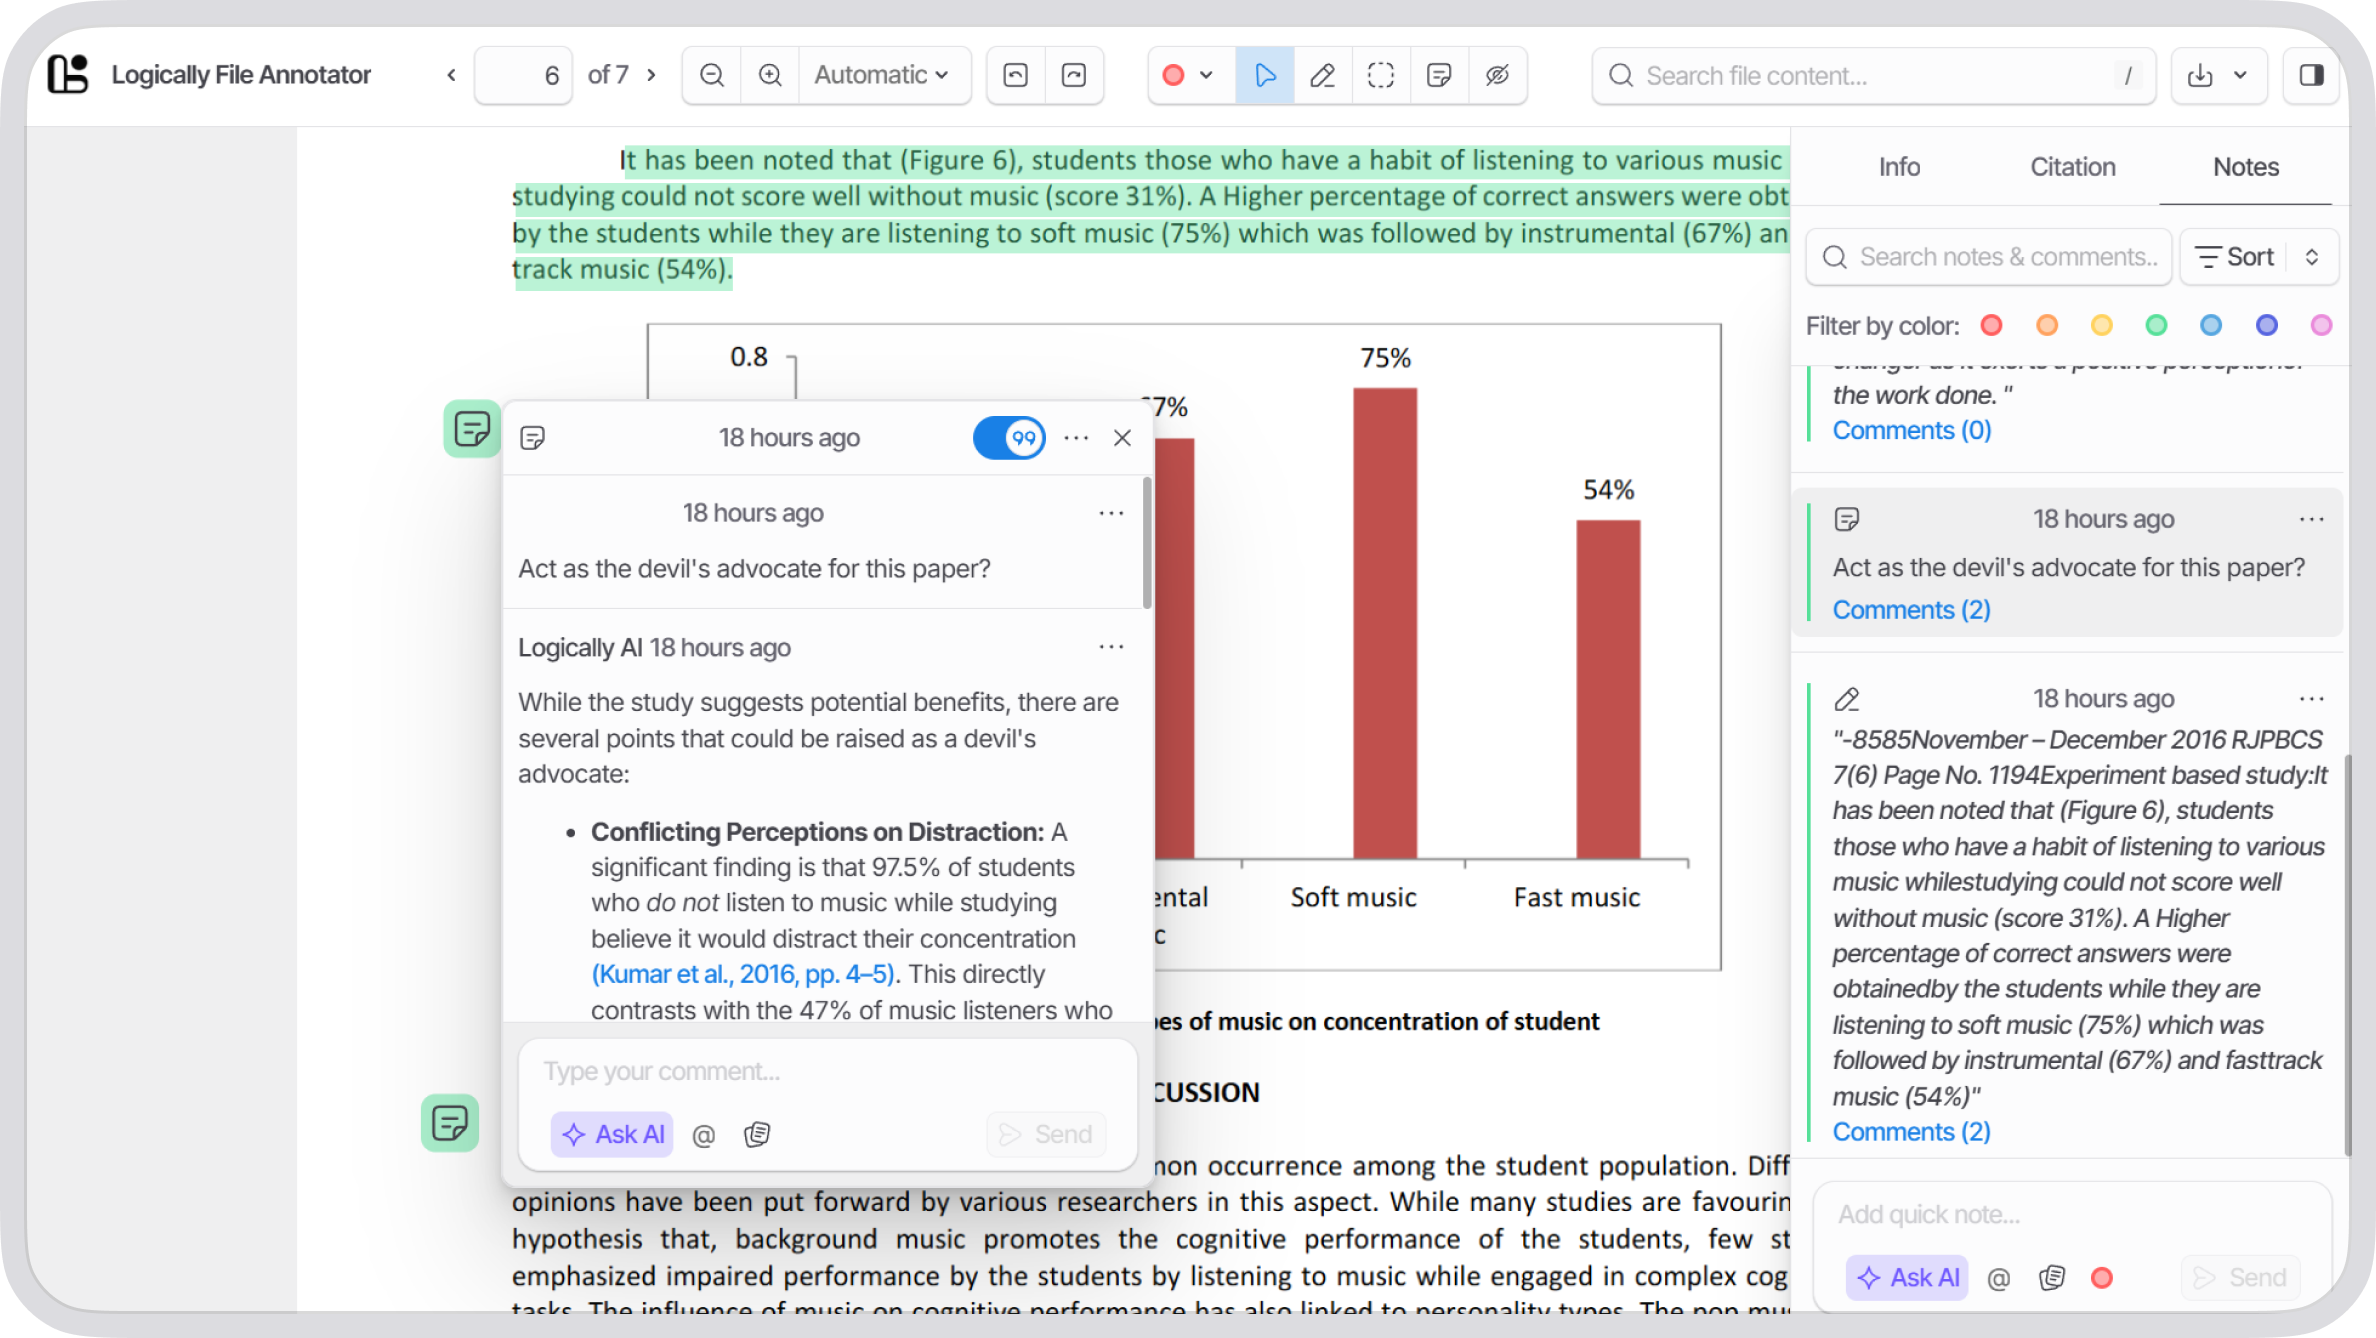Screen dimensions: 2376x1338
Task: Select the cursor pointer tool
Action: click(1264, 75)
